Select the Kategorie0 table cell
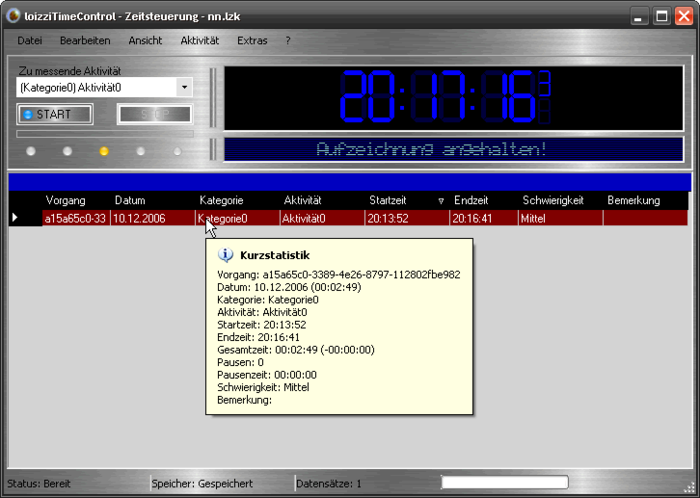 (238, 218)
